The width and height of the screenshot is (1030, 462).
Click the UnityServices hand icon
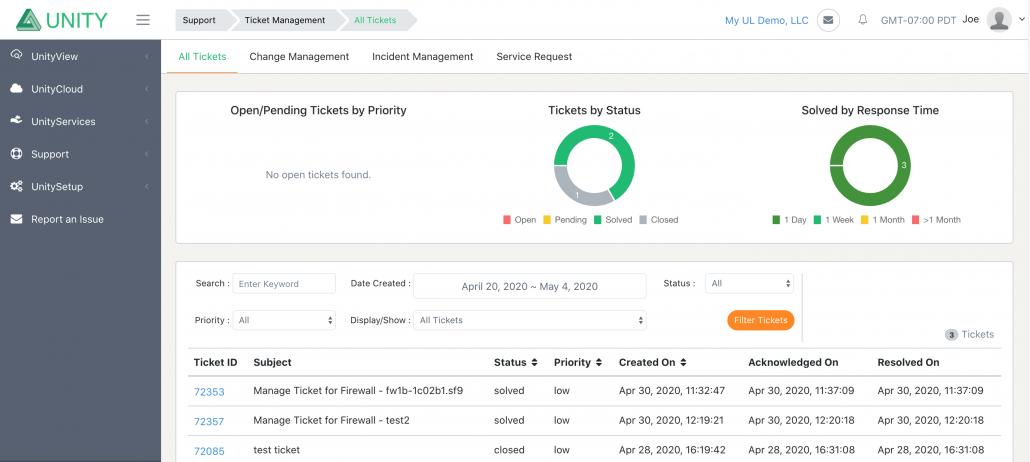click(x=17, y=121)
